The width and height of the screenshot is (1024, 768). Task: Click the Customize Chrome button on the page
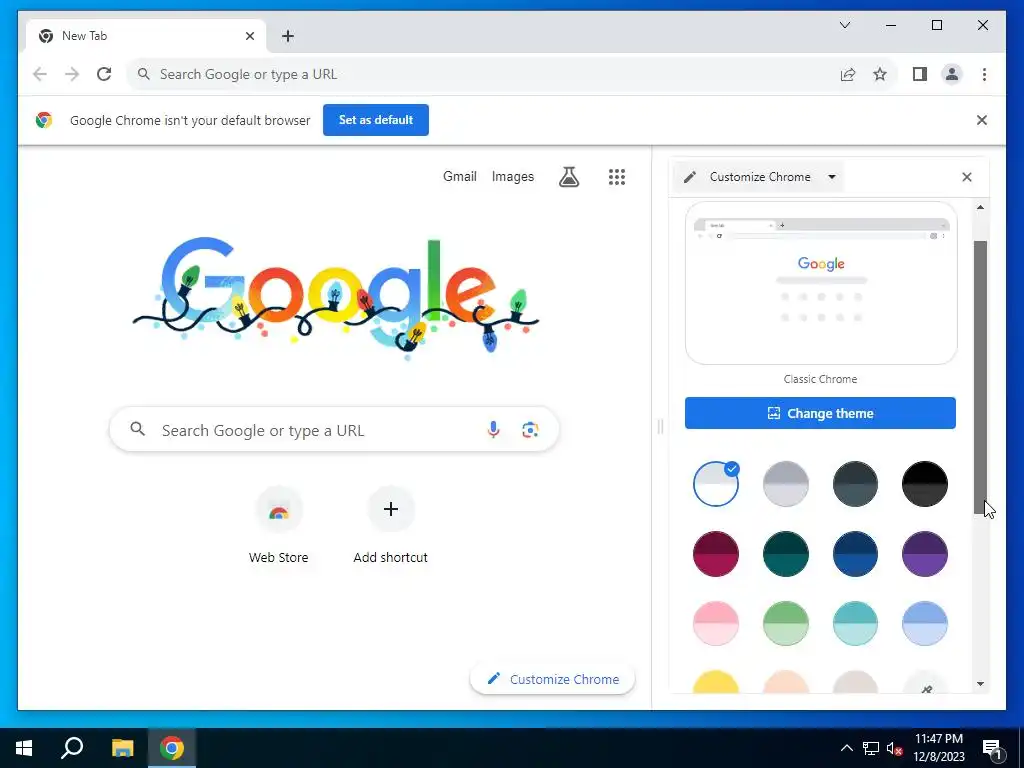coord(552,679)
